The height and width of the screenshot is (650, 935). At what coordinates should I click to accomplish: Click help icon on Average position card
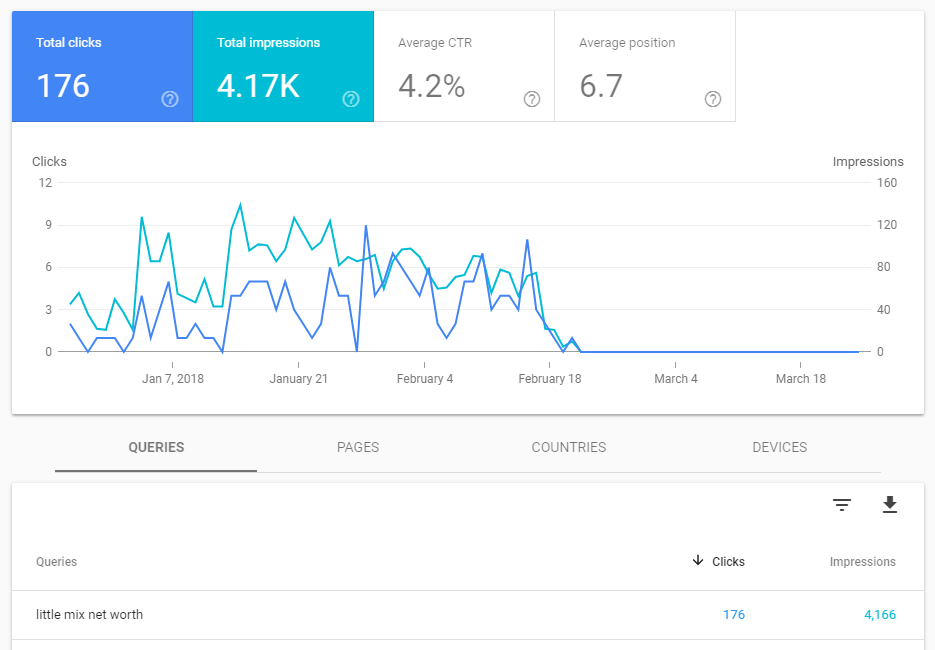[713, 99]
